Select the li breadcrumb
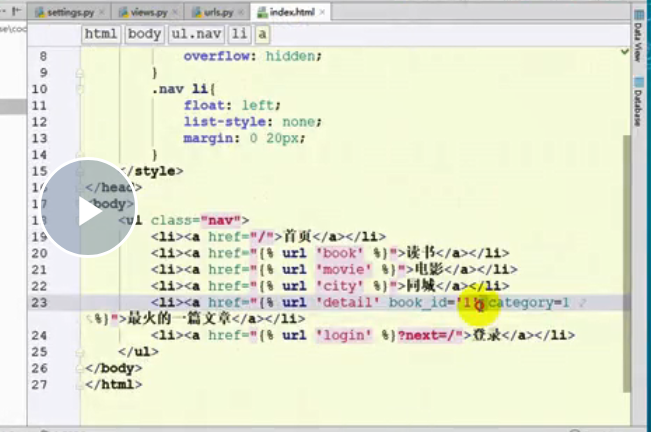The width and height of the screenshot is (651, 432). (x=239, y=34)
